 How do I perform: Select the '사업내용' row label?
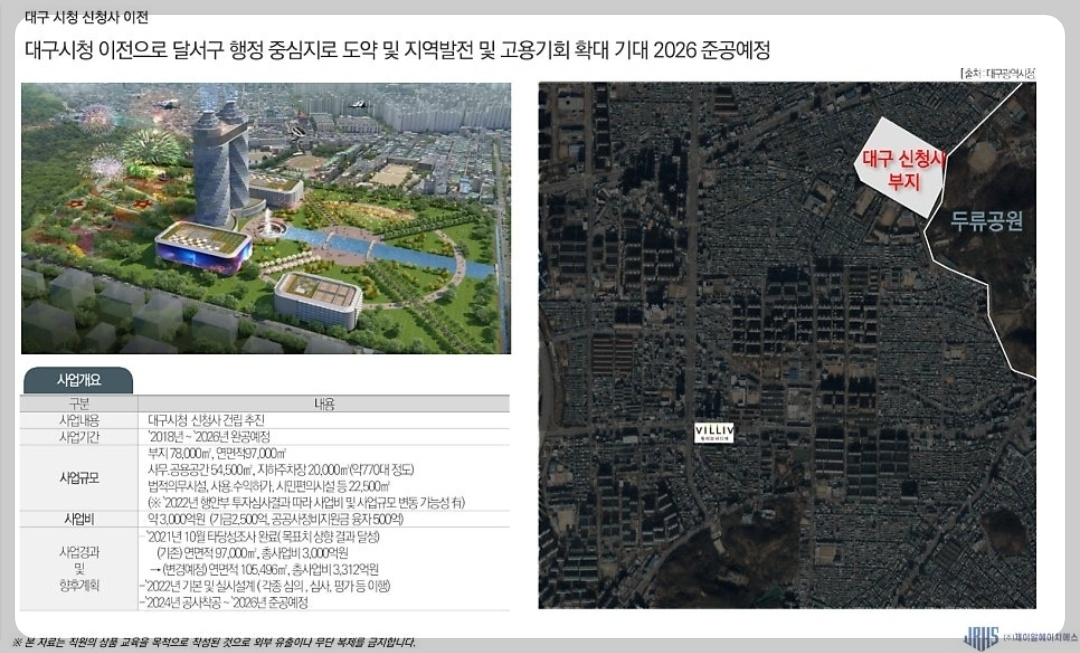point(79,420)
